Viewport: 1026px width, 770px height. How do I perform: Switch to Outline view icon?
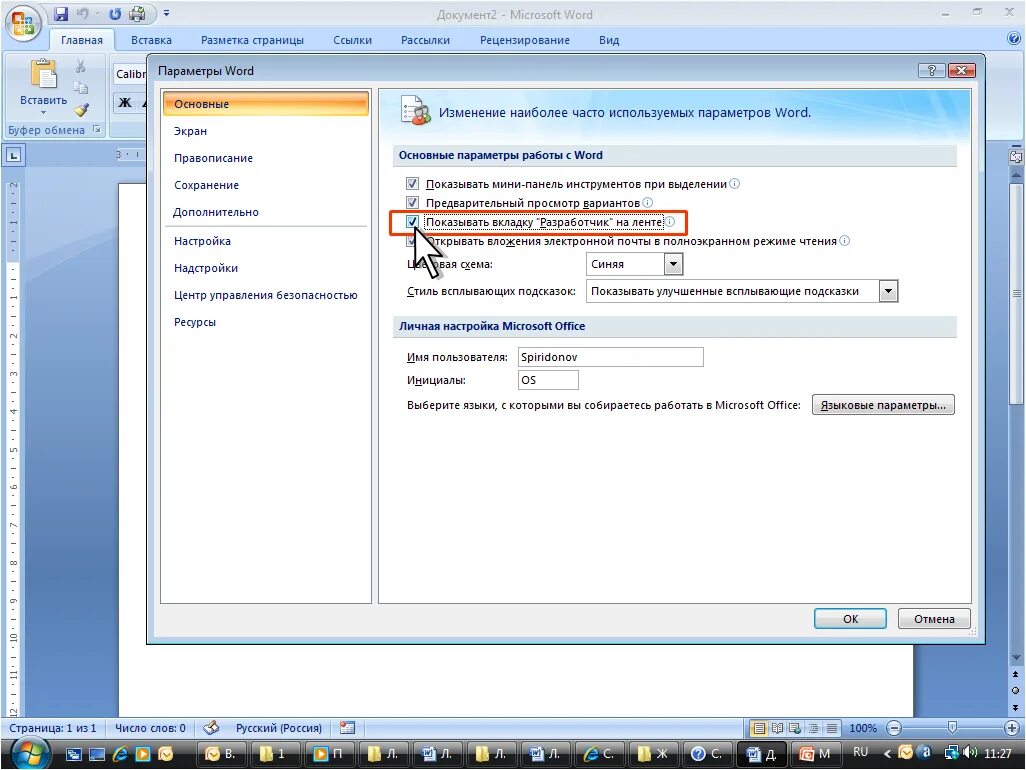(x=813, y=728)
